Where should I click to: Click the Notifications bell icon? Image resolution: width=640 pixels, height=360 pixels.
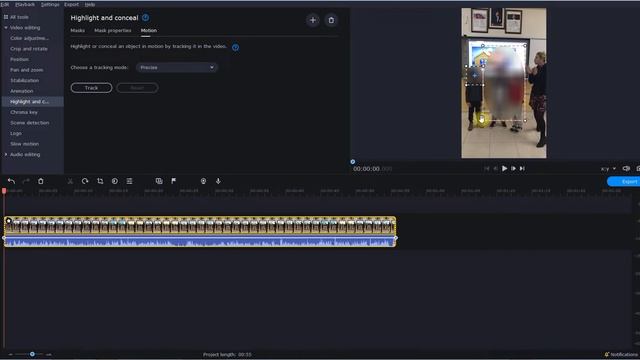coord(607,354)
